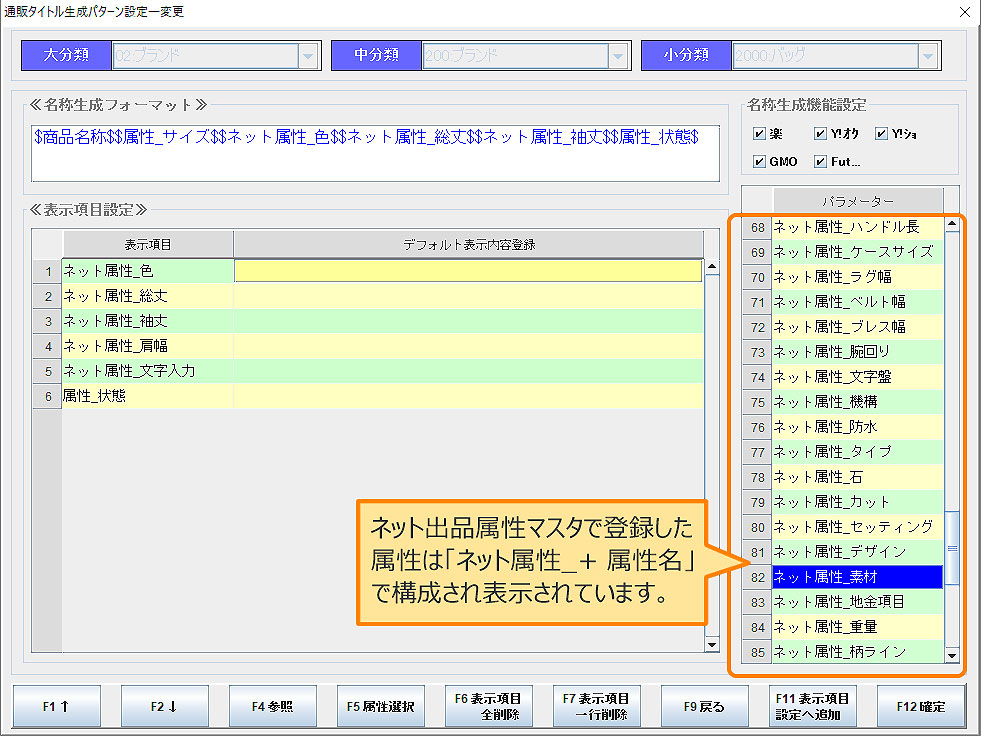This screenshot has width=981, height=736.
Task: Enable the Y!ショ checkbox
Action: (884, 131)
